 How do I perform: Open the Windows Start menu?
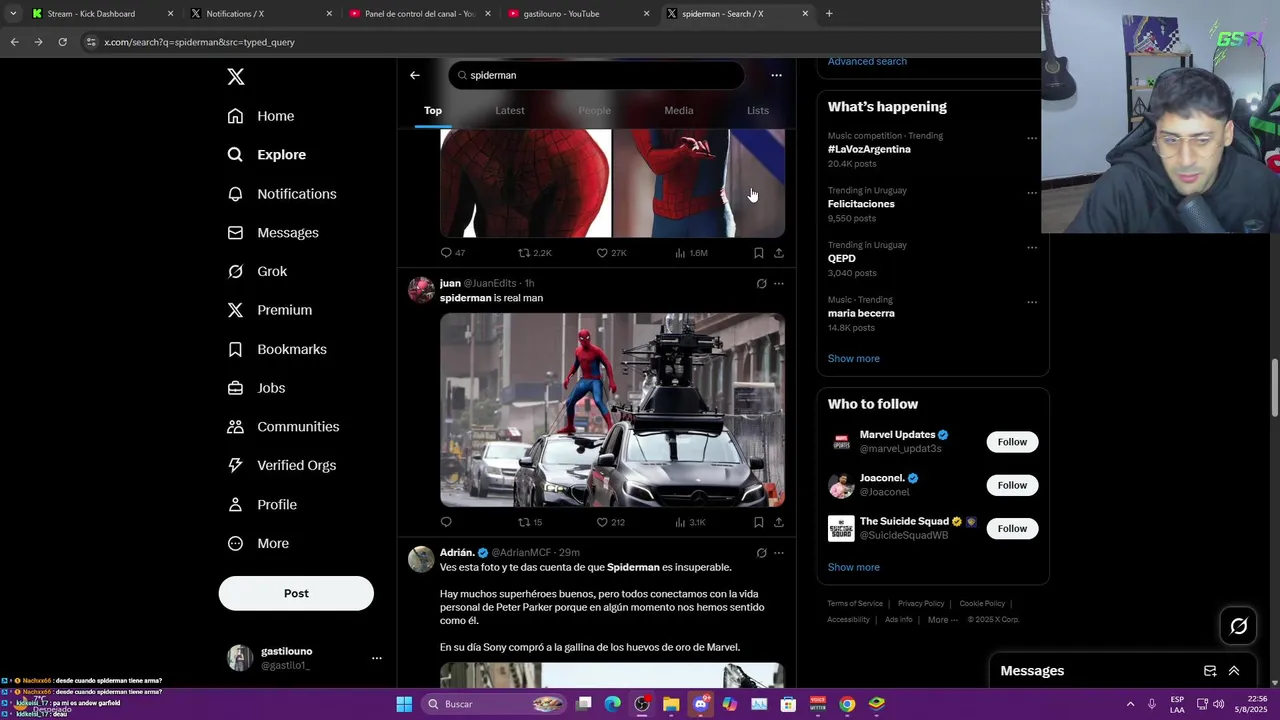(x=404, y=704)
